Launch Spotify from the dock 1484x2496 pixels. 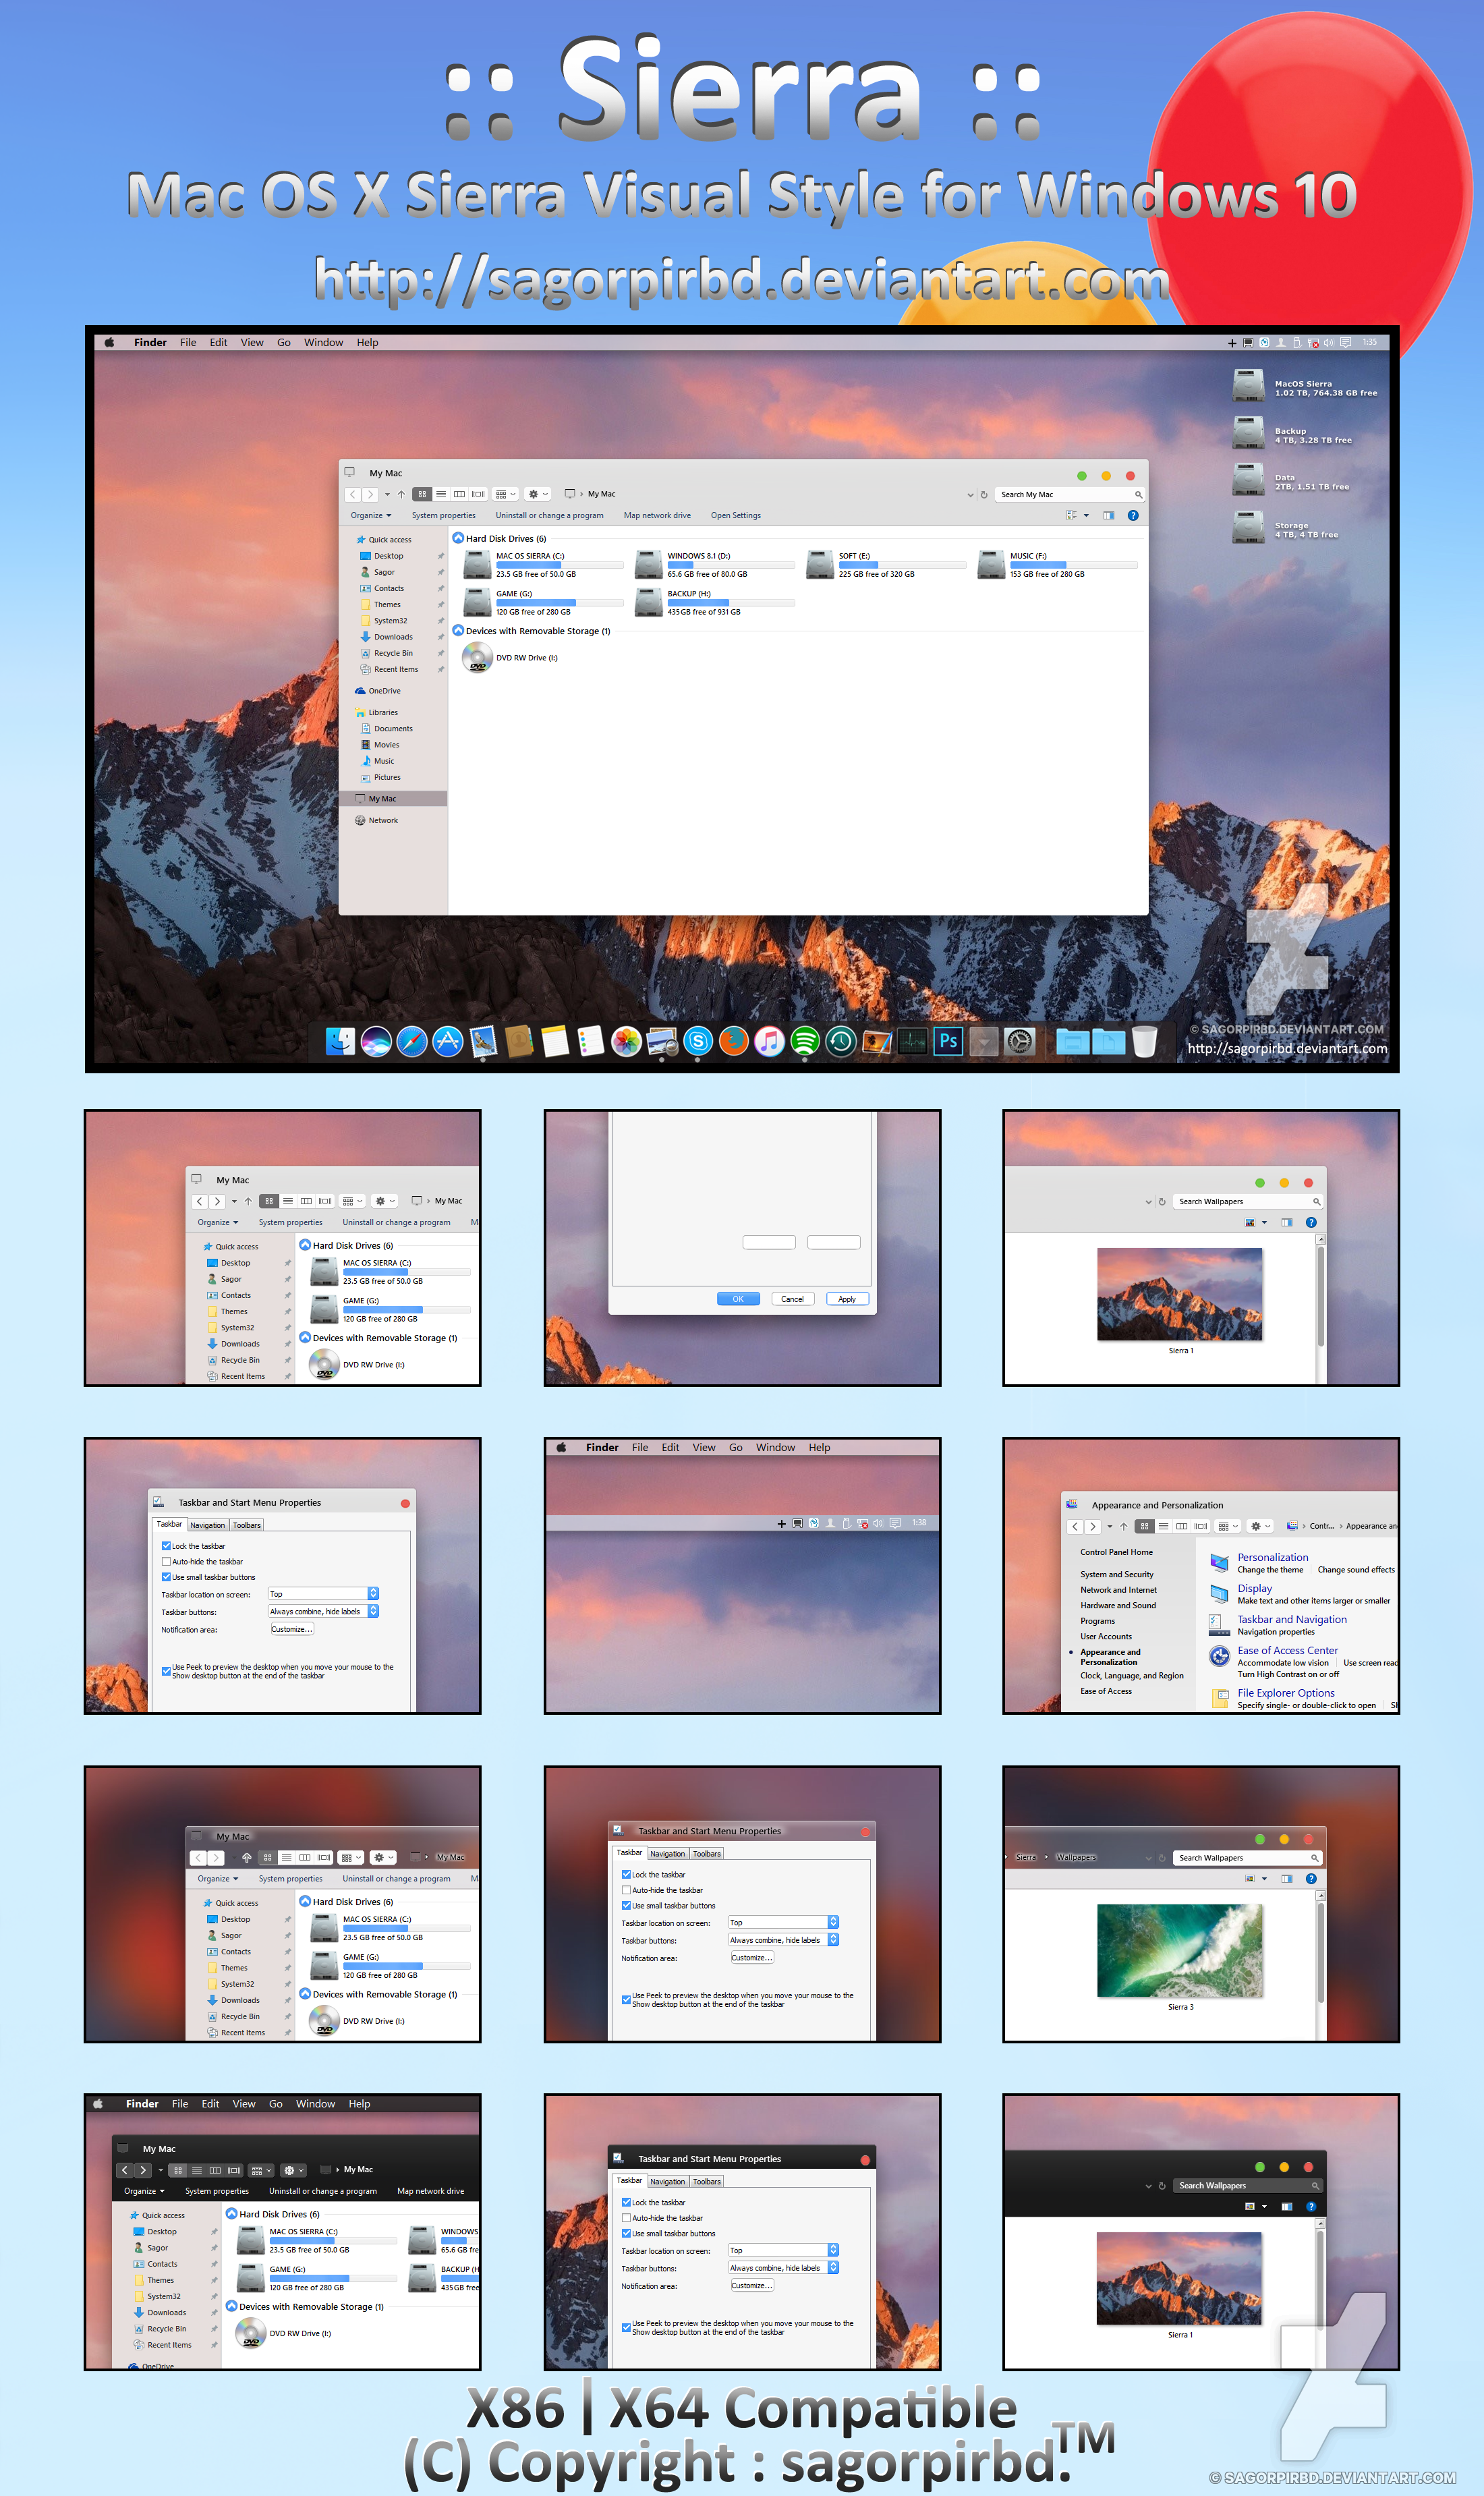805,1041
